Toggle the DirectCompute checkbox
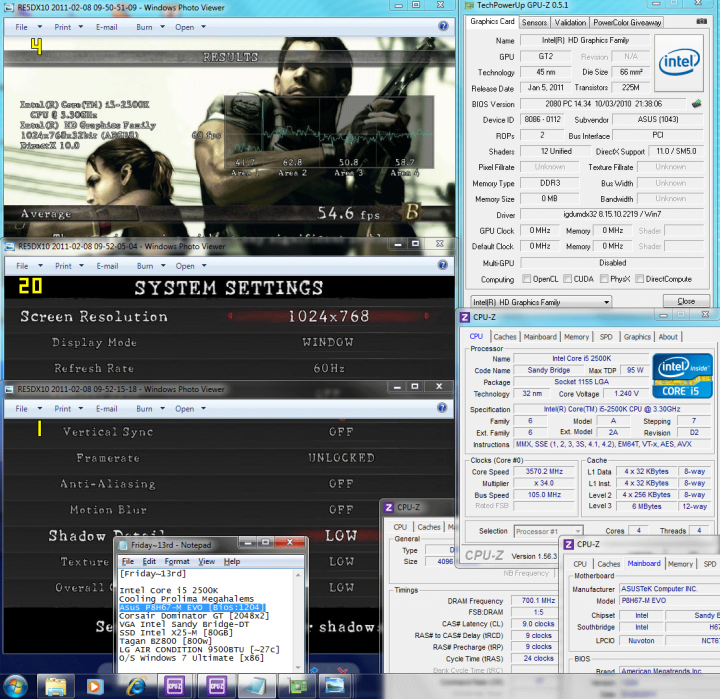720x699 pixels. point(640,279)
